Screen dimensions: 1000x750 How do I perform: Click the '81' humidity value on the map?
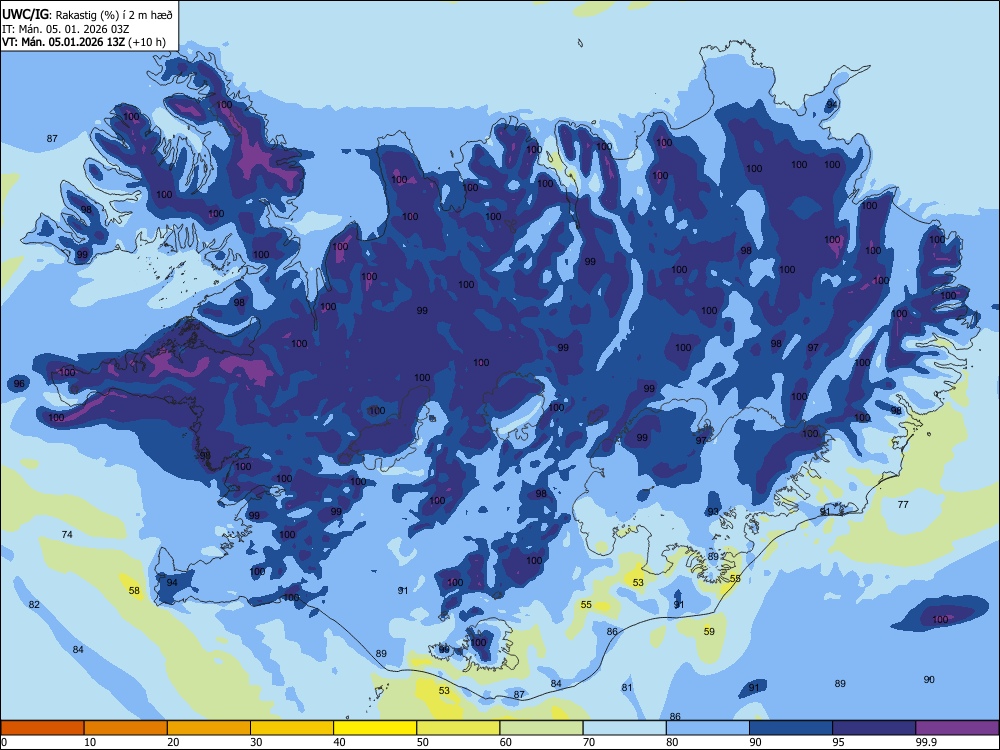[627, 688]
